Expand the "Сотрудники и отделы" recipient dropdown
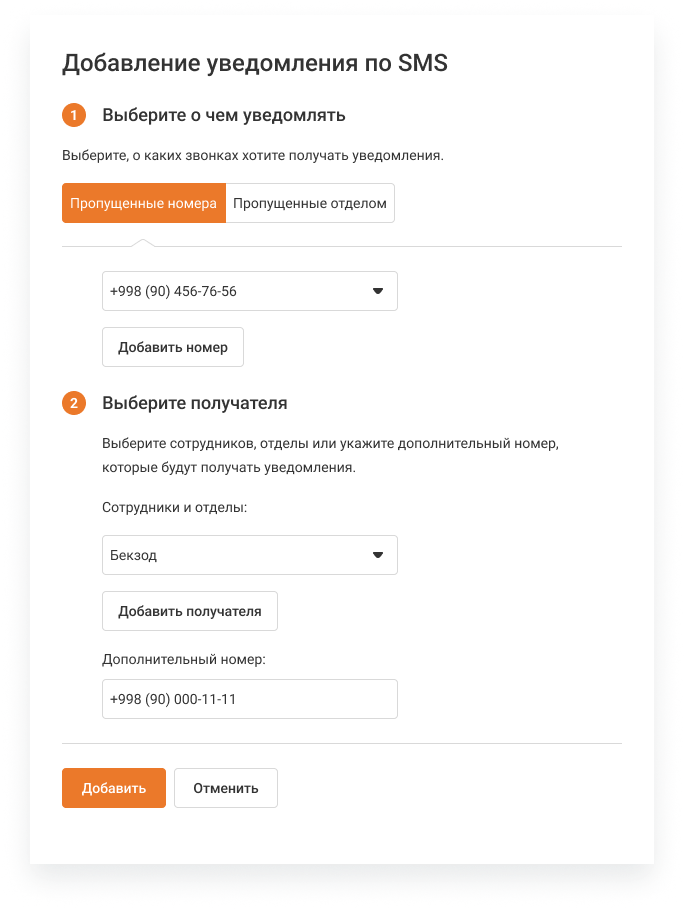This screenshot has height=909, width=684. pyautogui.click(x=240, y=555)
